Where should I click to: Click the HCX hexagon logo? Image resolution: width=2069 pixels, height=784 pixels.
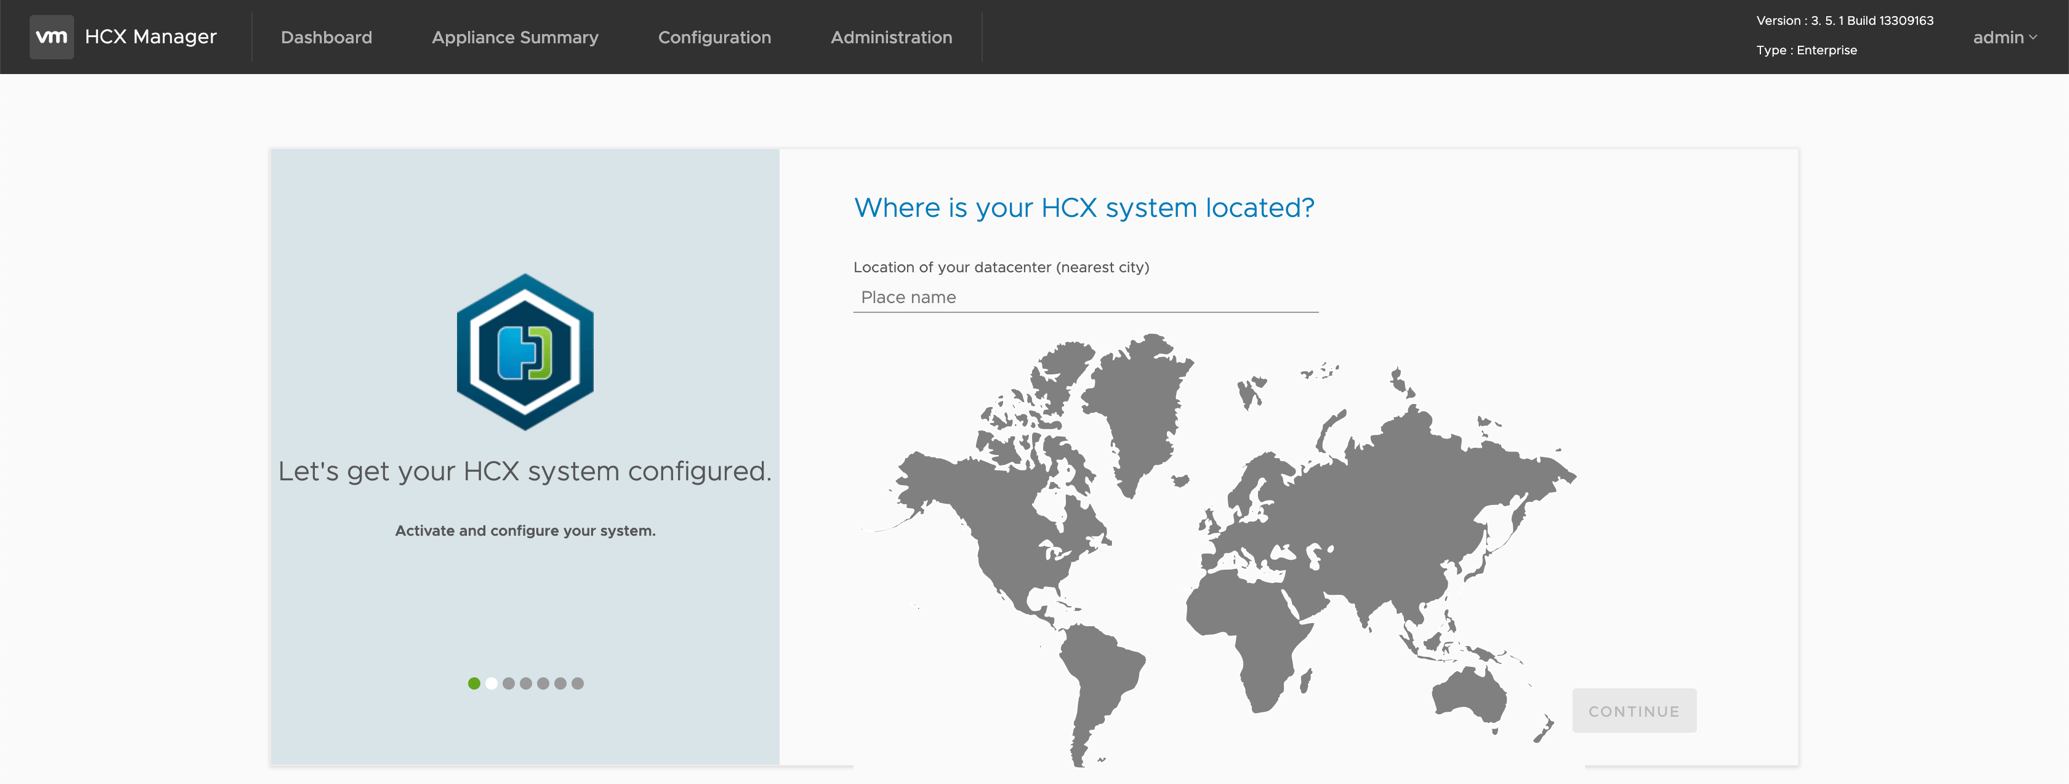(x=525, y=352)
